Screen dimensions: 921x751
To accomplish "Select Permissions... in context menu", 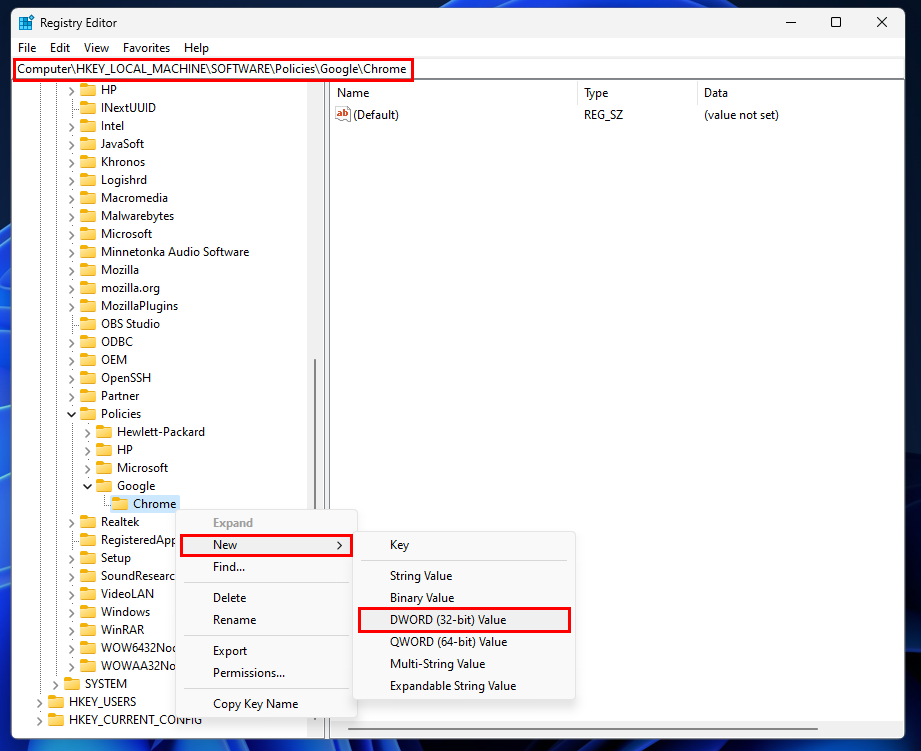I will point(267,673).
